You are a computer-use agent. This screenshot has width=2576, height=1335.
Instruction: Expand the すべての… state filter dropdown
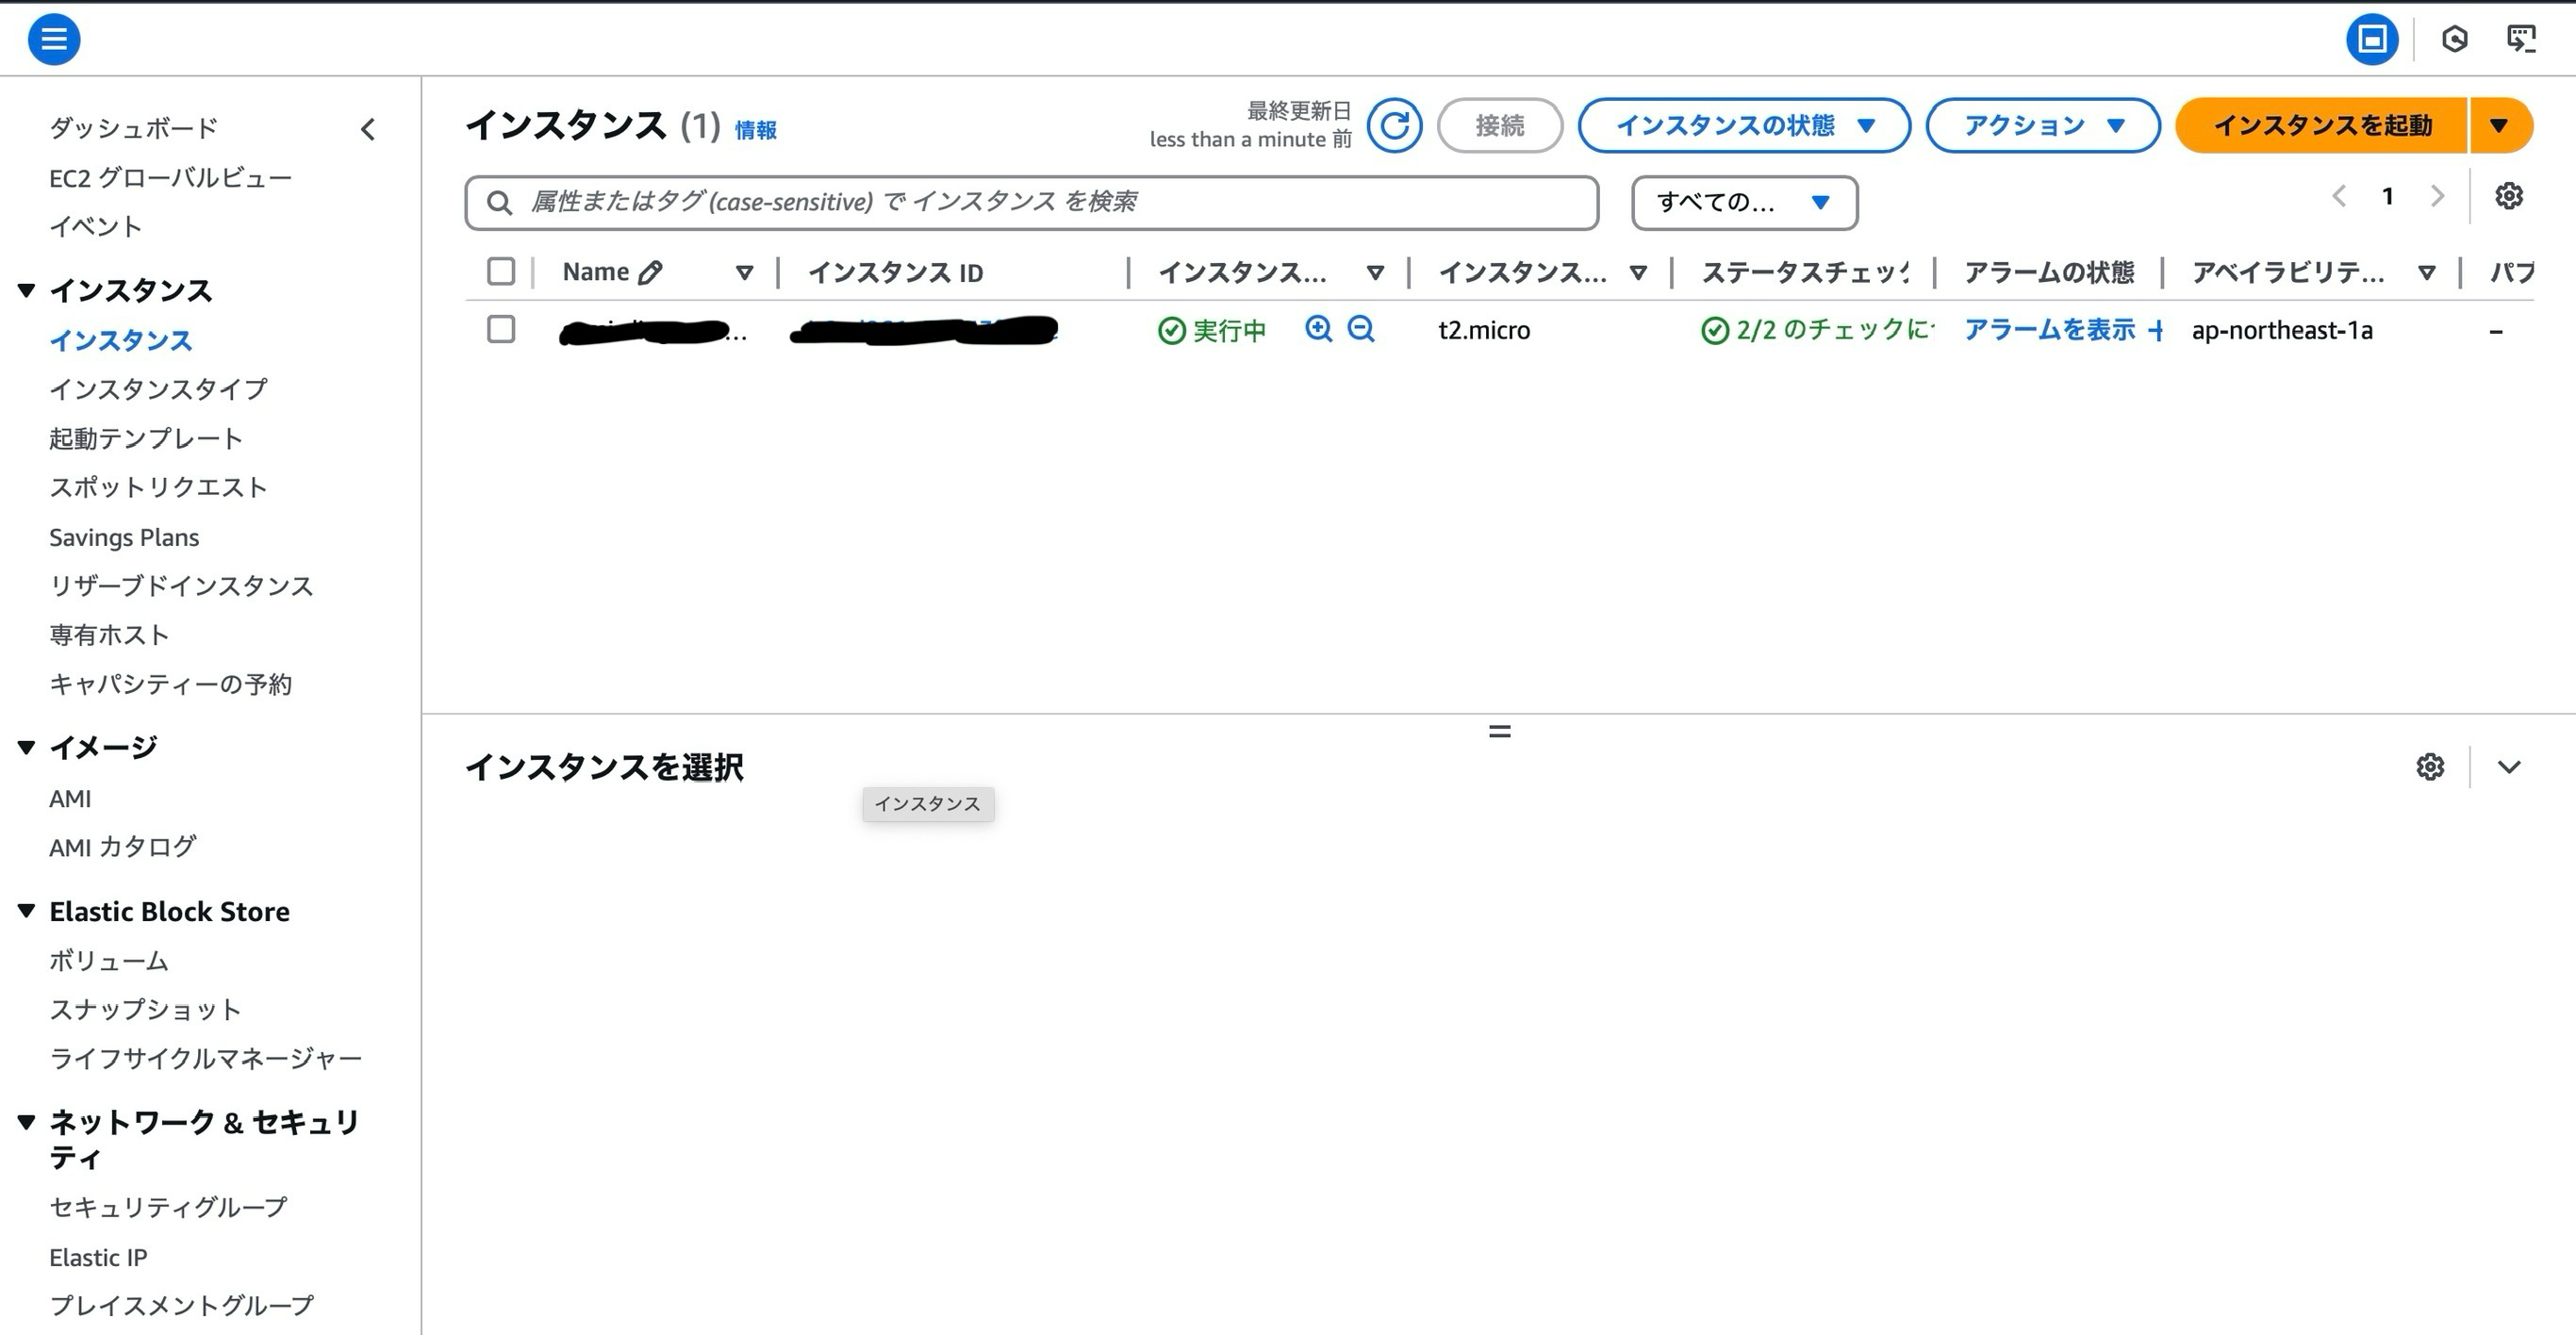click(x=1744, y=203)
